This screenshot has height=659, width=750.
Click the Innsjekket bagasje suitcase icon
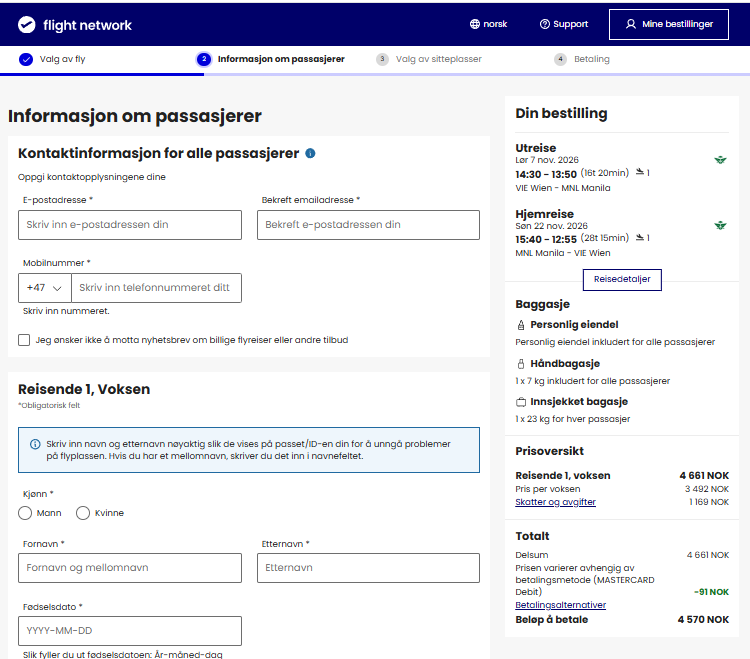(x=521, y=402)
